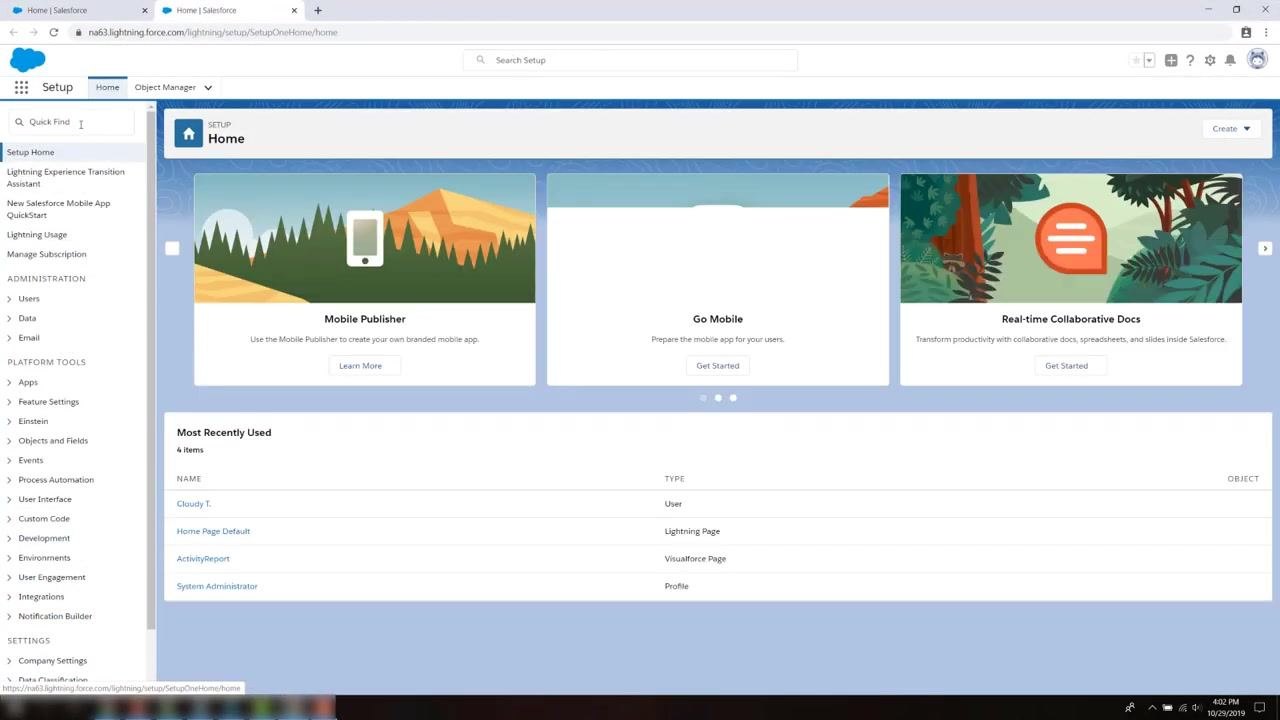Open the App Launcher grid icon
Screen dimensions: 1280x720
(x=21, y=87)
